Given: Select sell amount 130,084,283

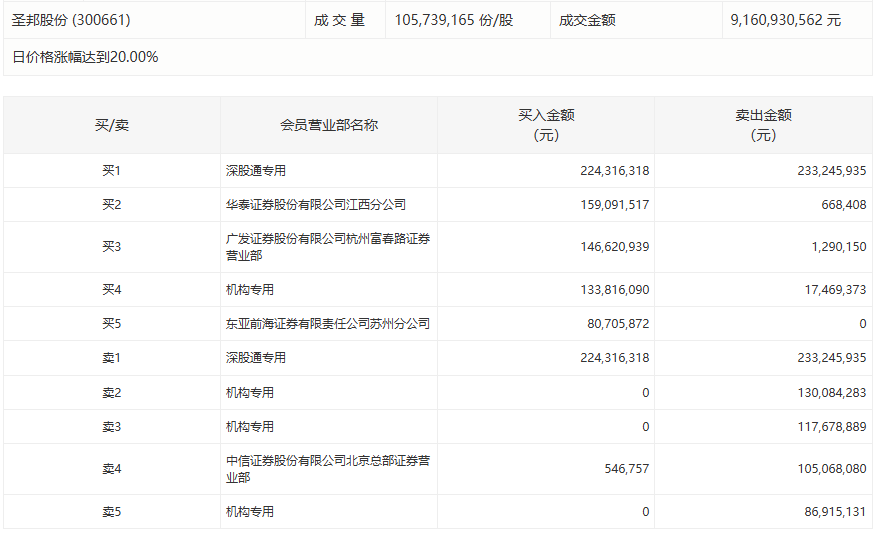Looking at the screenshot, I should point(832,393).
